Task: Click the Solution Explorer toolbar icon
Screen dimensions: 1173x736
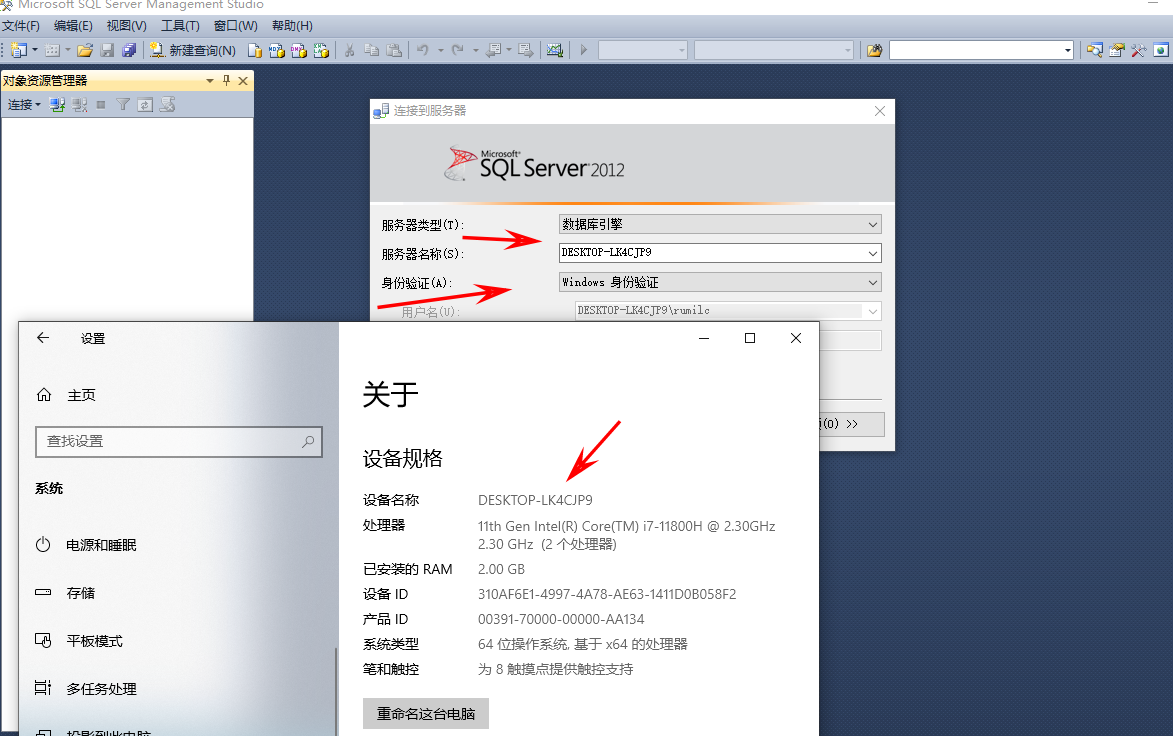Action: (x=1094, y=50)
